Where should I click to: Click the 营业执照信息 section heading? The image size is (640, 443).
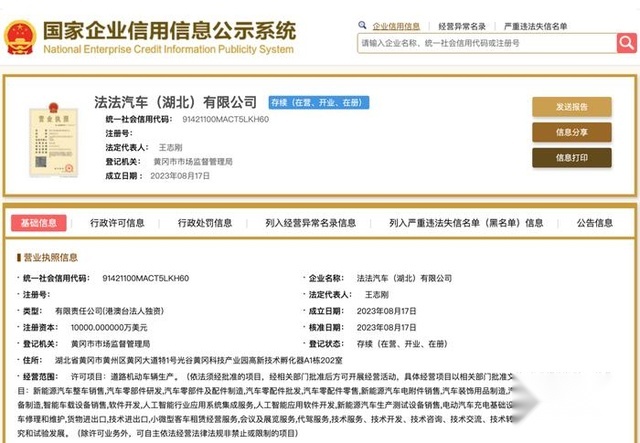pos(50,257)
